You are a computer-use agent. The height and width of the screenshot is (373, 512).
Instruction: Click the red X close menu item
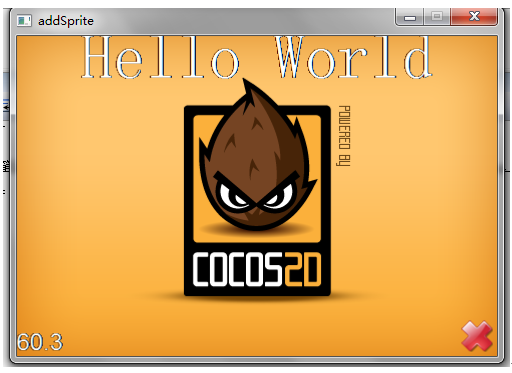click(x=477, y=336)
